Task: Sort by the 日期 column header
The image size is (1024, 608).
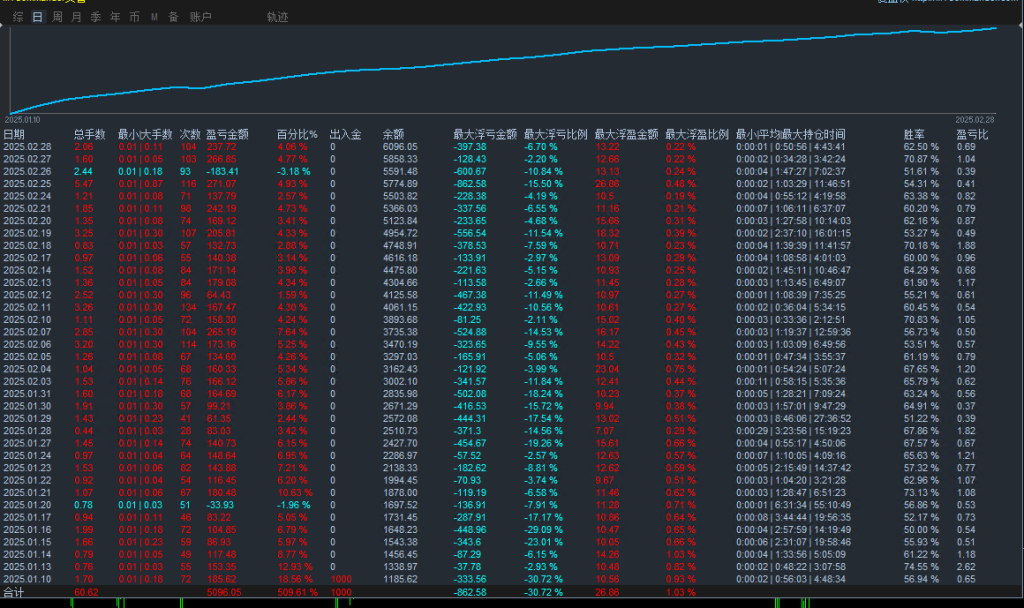Action: point(14,134)
